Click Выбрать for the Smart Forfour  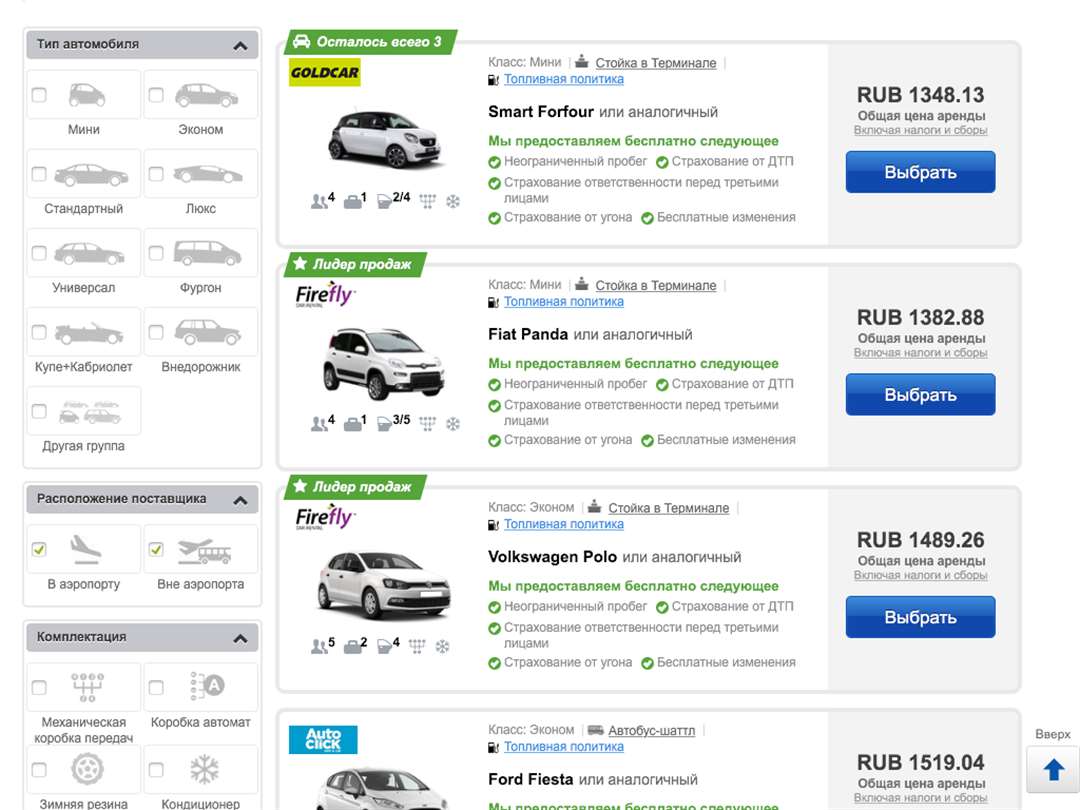point(920,172)
